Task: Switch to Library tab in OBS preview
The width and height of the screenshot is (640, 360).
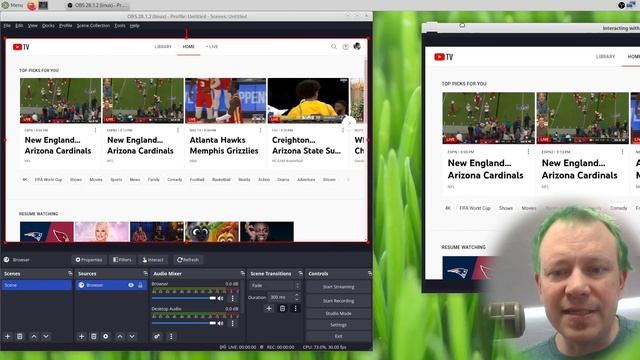Action: coord(163,47)
